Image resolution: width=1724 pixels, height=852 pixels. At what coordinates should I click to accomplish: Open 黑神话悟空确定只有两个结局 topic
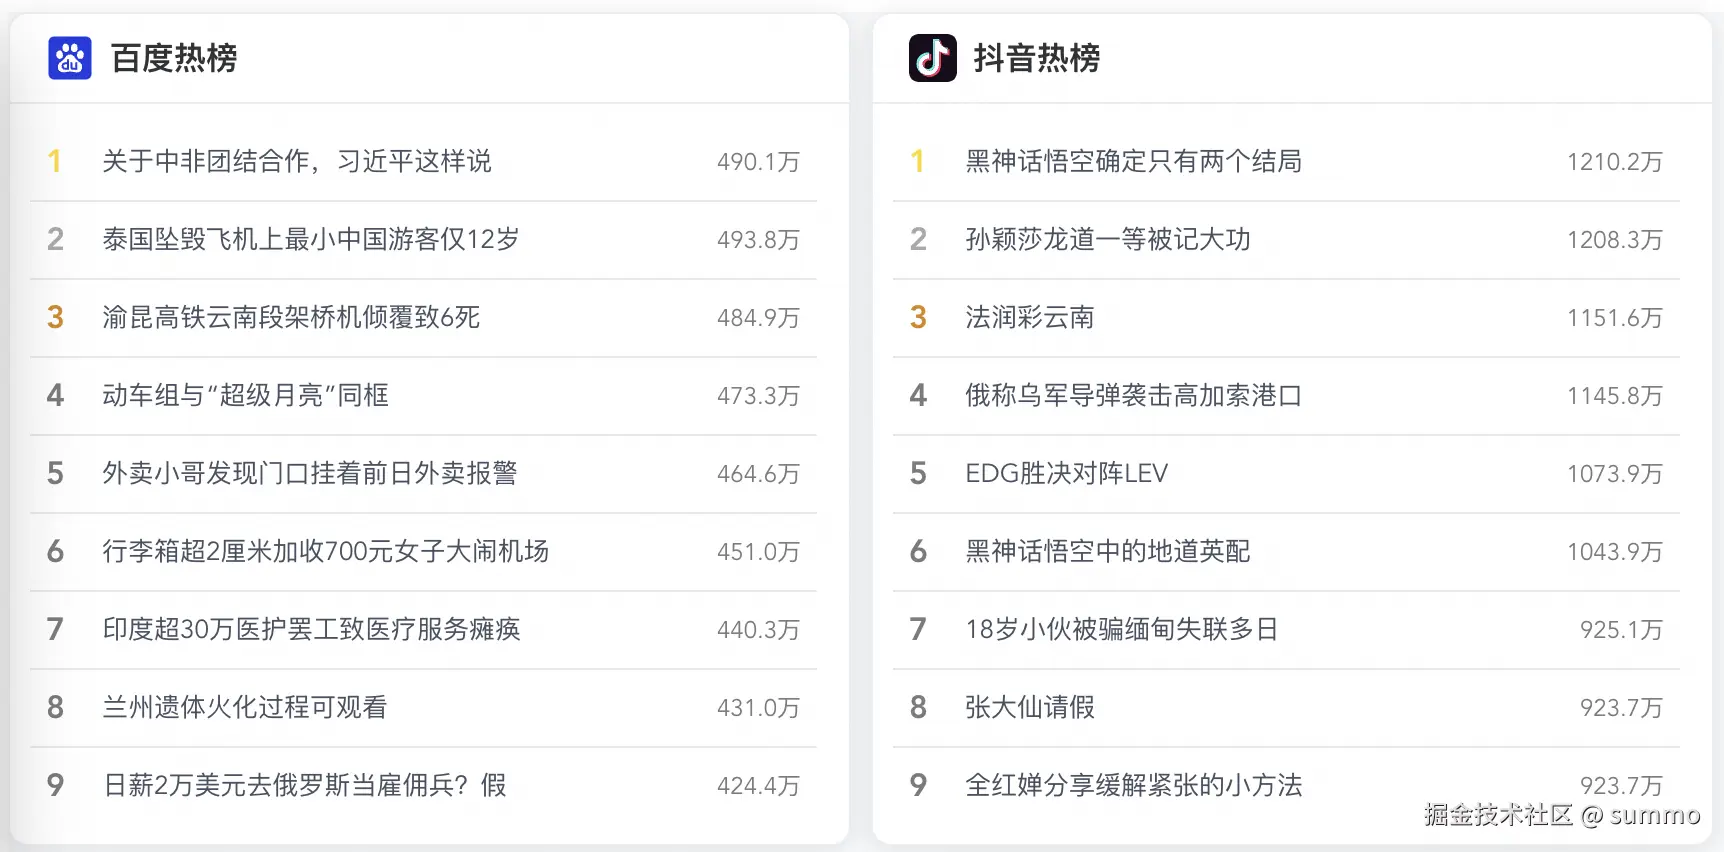point(1133,161)
